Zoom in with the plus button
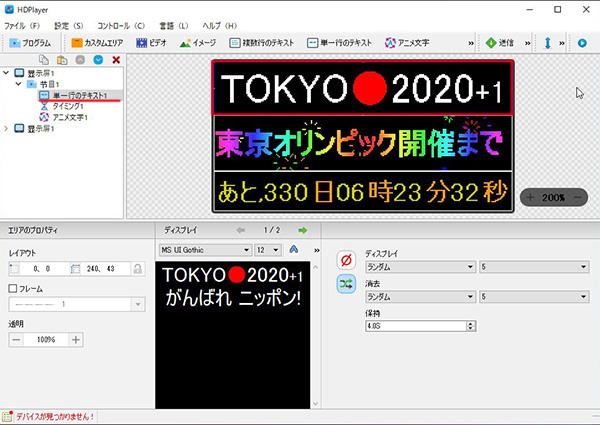 point(530,197)
